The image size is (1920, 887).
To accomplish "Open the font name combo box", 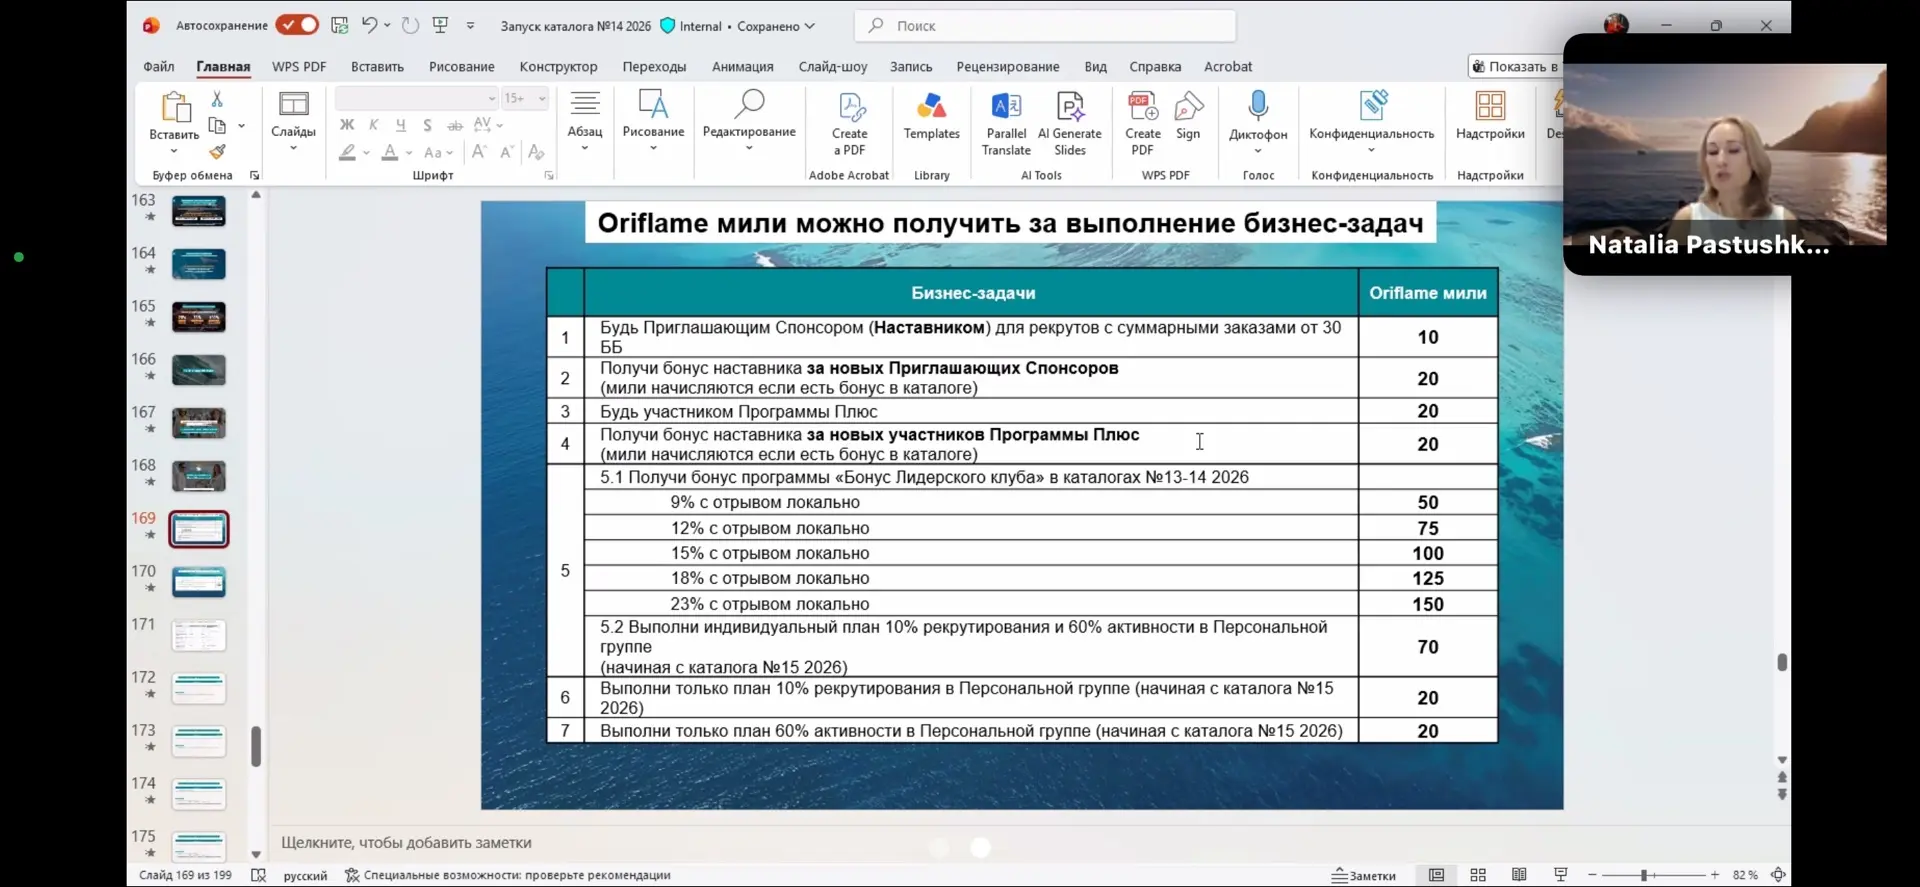I will 416,98.
